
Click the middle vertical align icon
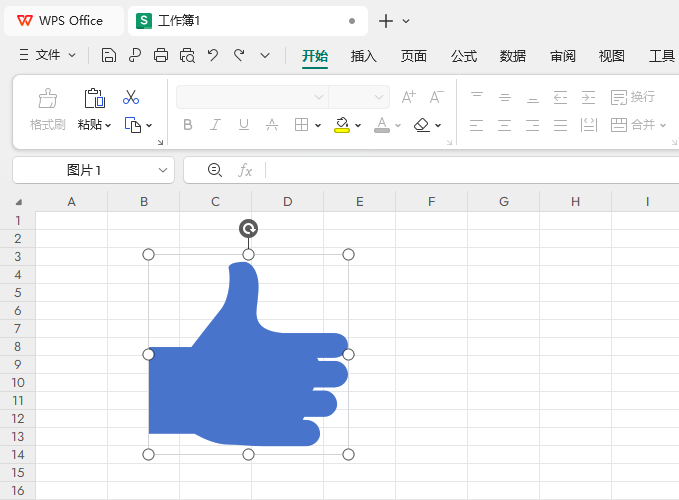click(x=504, y=97)
